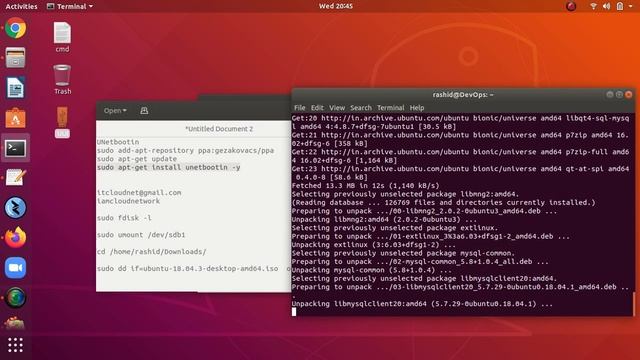Open the Terminal menu in the menubar
640x360 pixels.
point(391,108)
